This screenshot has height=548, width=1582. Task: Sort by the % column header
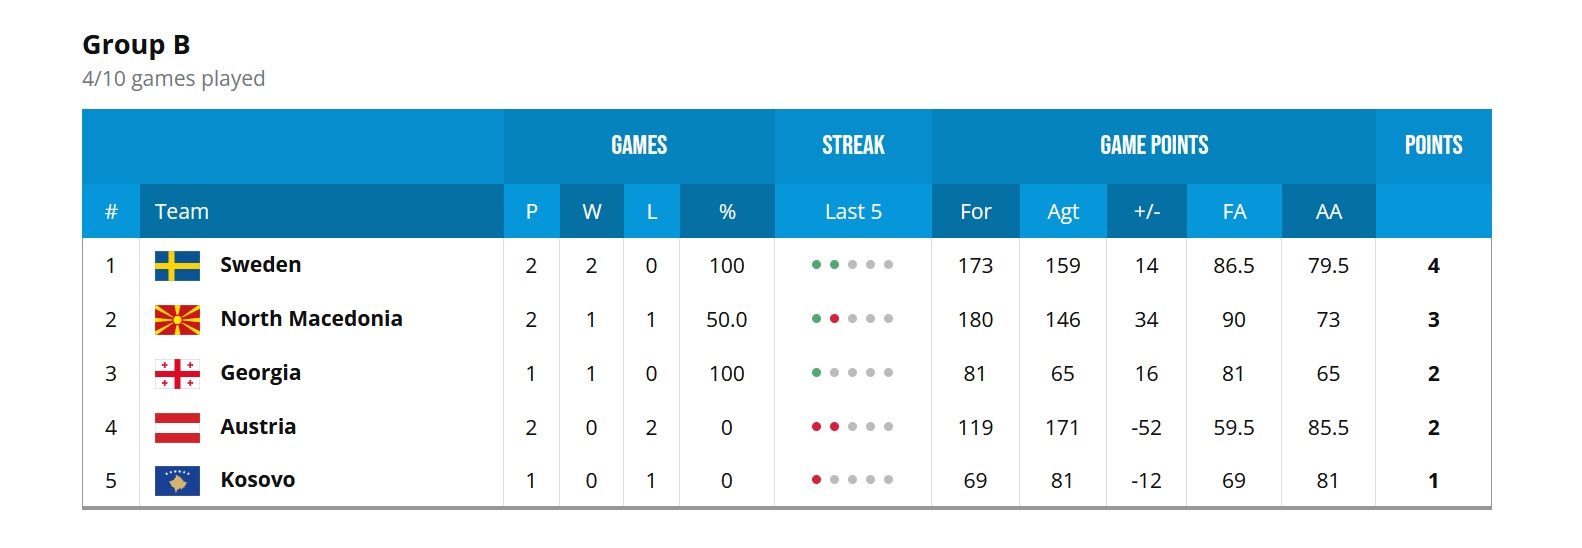tap(727, 212)
